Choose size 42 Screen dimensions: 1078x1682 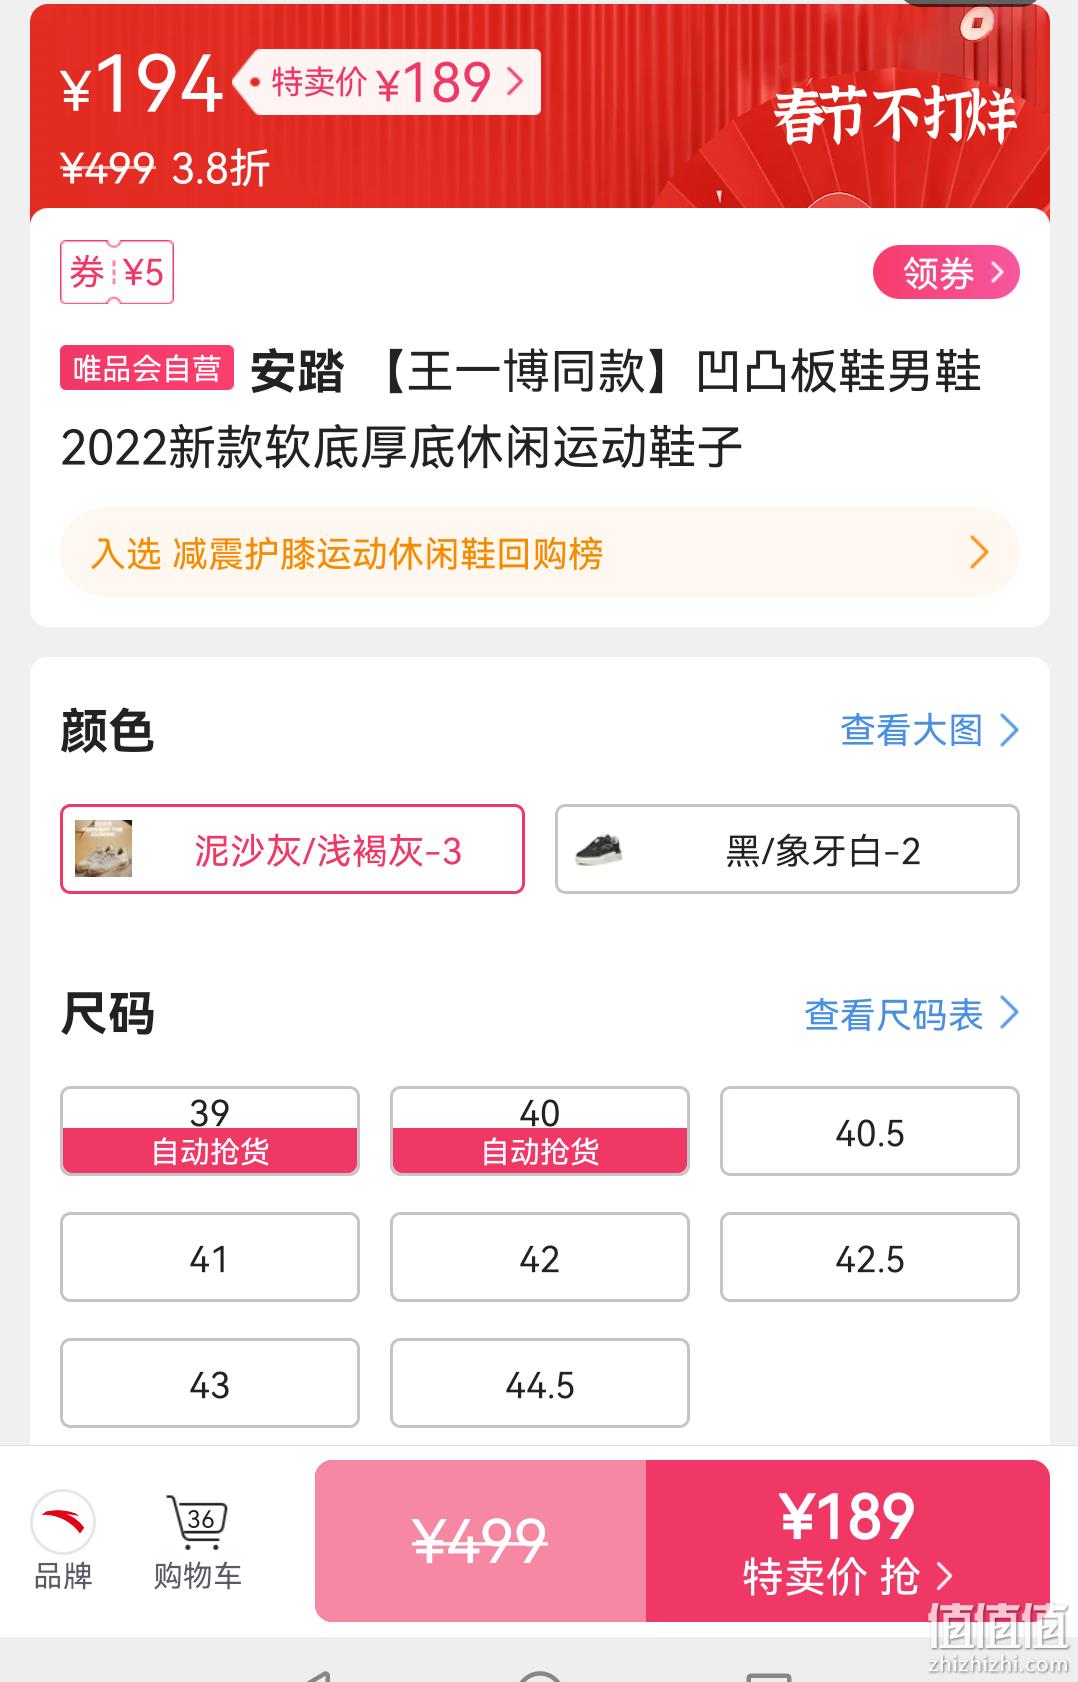[x=540, y=1257]
